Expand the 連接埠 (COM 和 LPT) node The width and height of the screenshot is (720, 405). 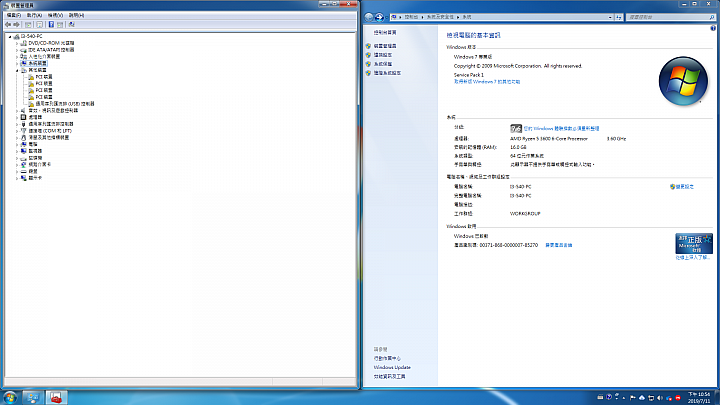(17, 131)
